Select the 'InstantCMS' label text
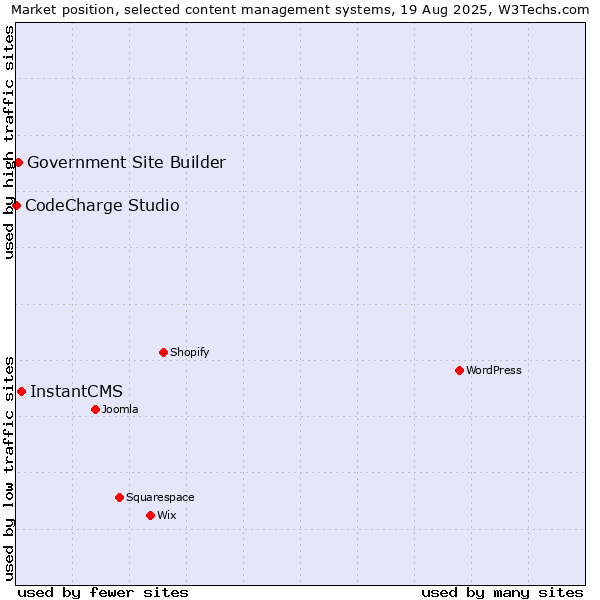 click(77, 391)
